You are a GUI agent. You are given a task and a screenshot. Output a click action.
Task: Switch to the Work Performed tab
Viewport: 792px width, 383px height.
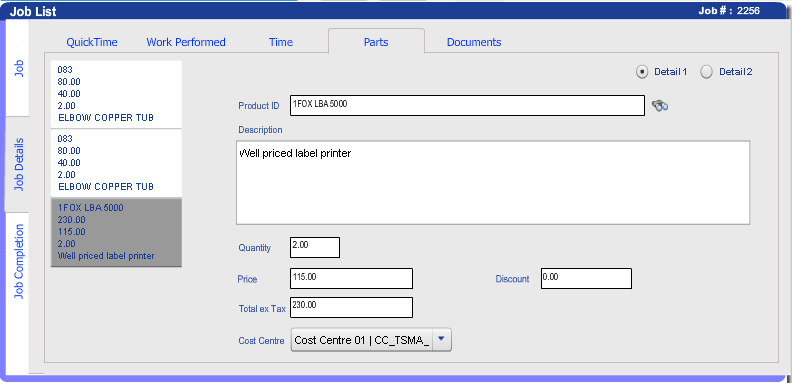pyautogui.click(x=186, y=42)
